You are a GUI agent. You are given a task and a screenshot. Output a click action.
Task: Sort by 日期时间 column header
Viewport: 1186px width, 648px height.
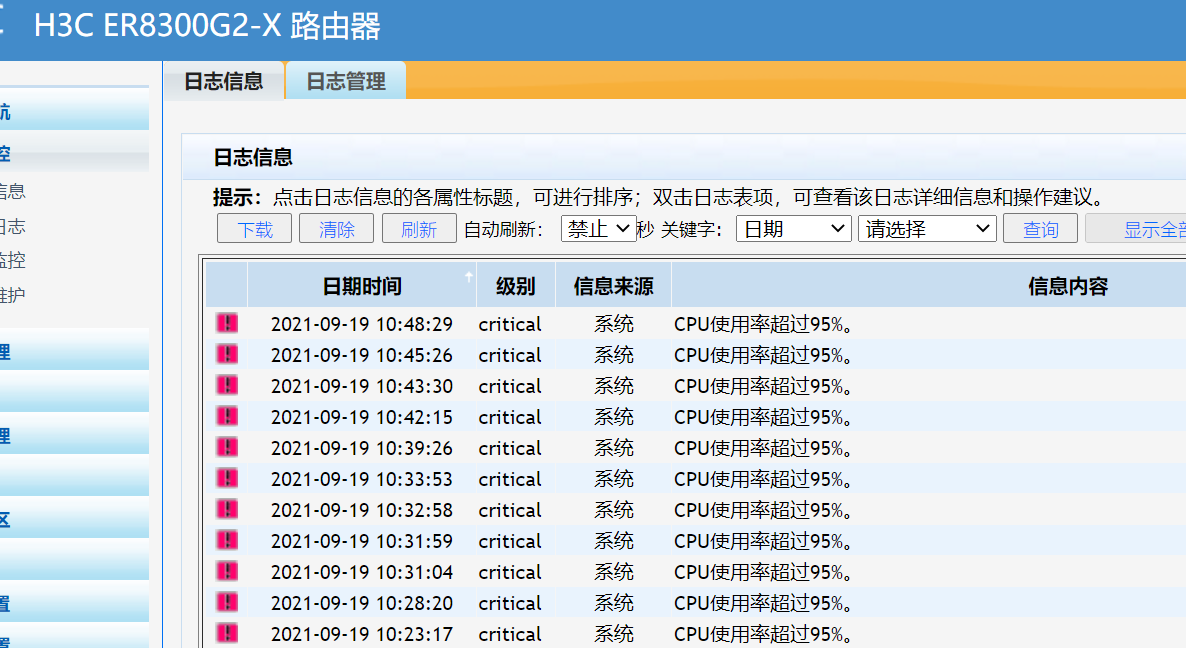(x=362, y=286)
